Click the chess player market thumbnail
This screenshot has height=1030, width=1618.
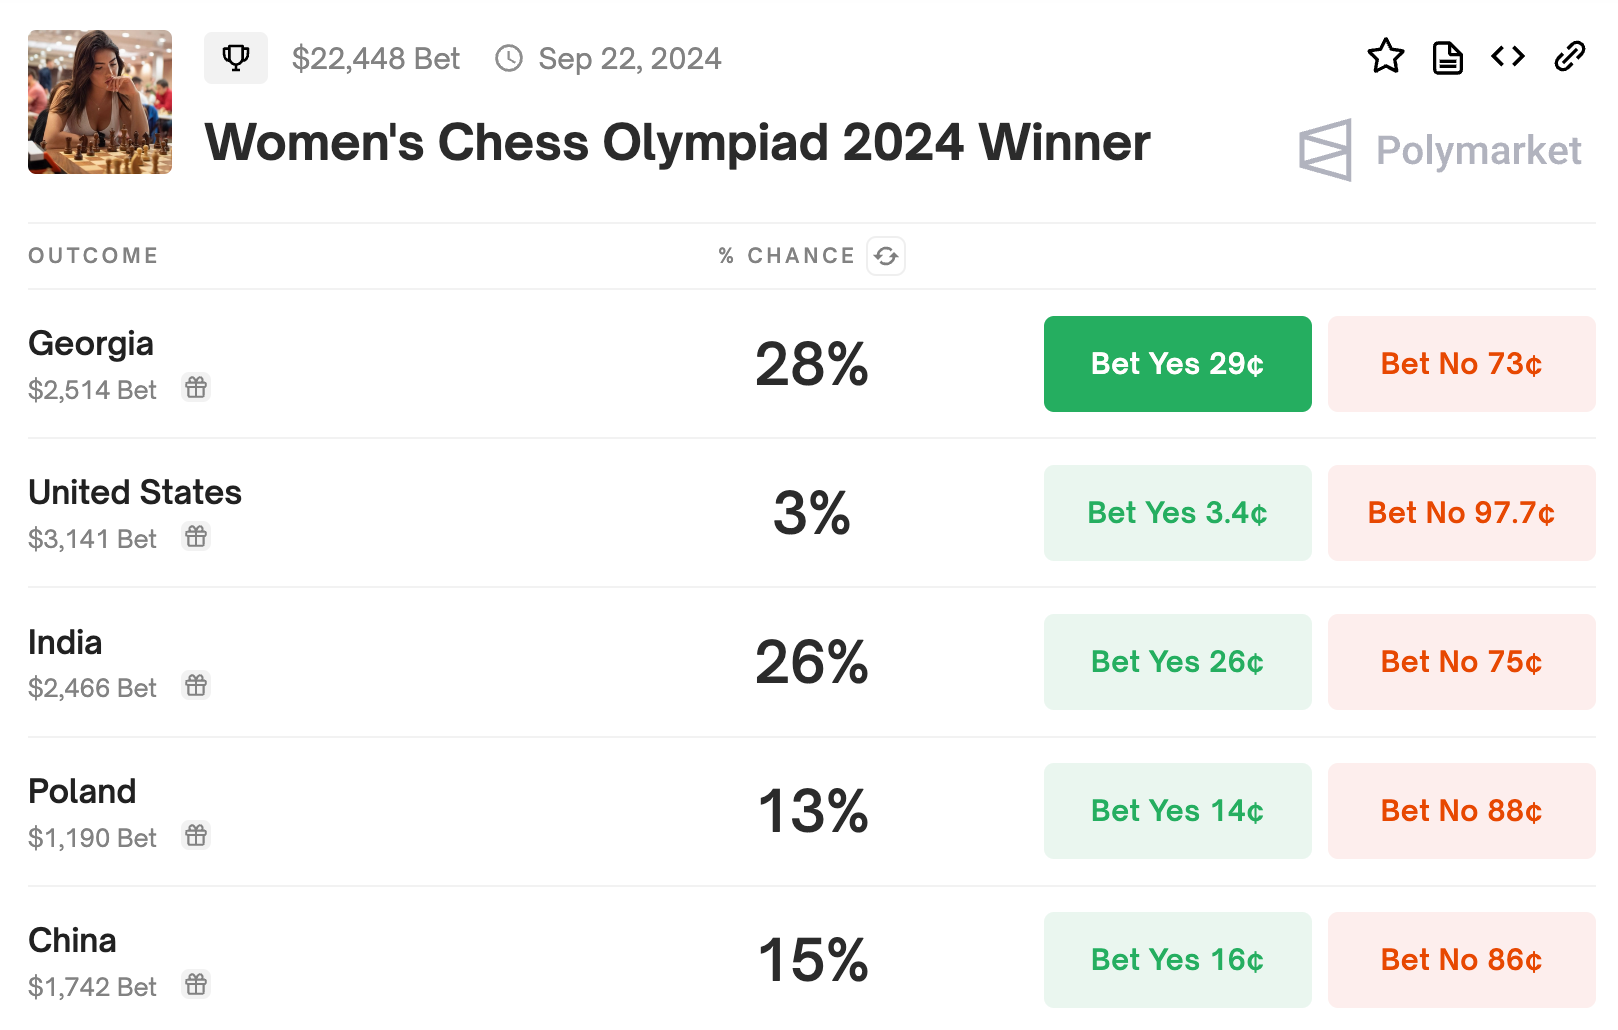click(100, 102)
